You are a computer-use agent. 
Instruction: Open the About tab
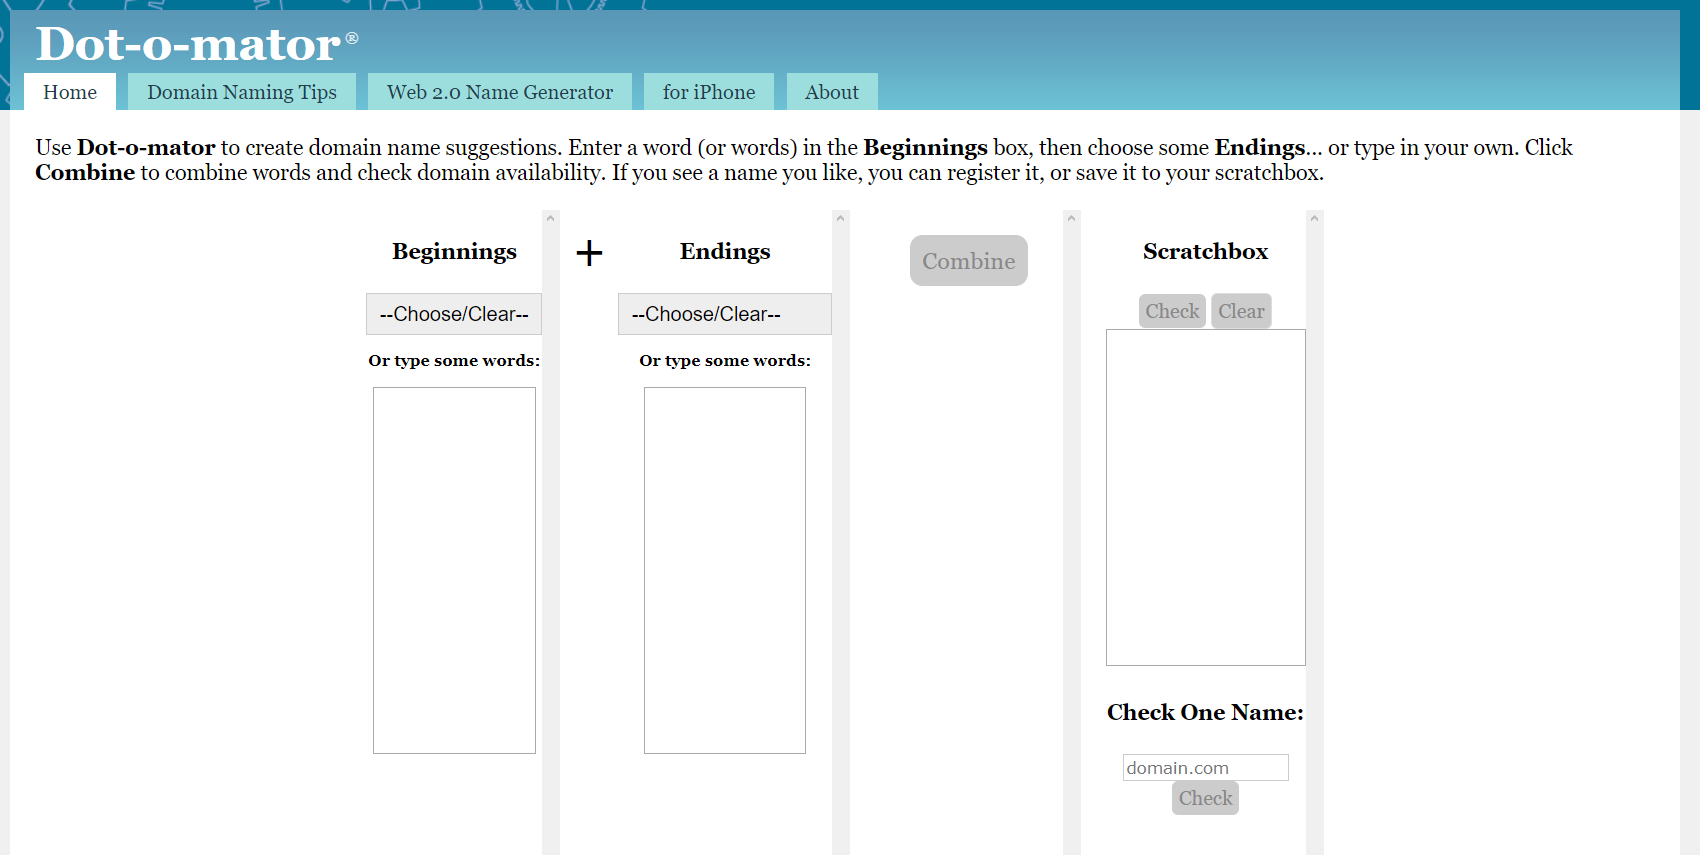click(831, 92)
